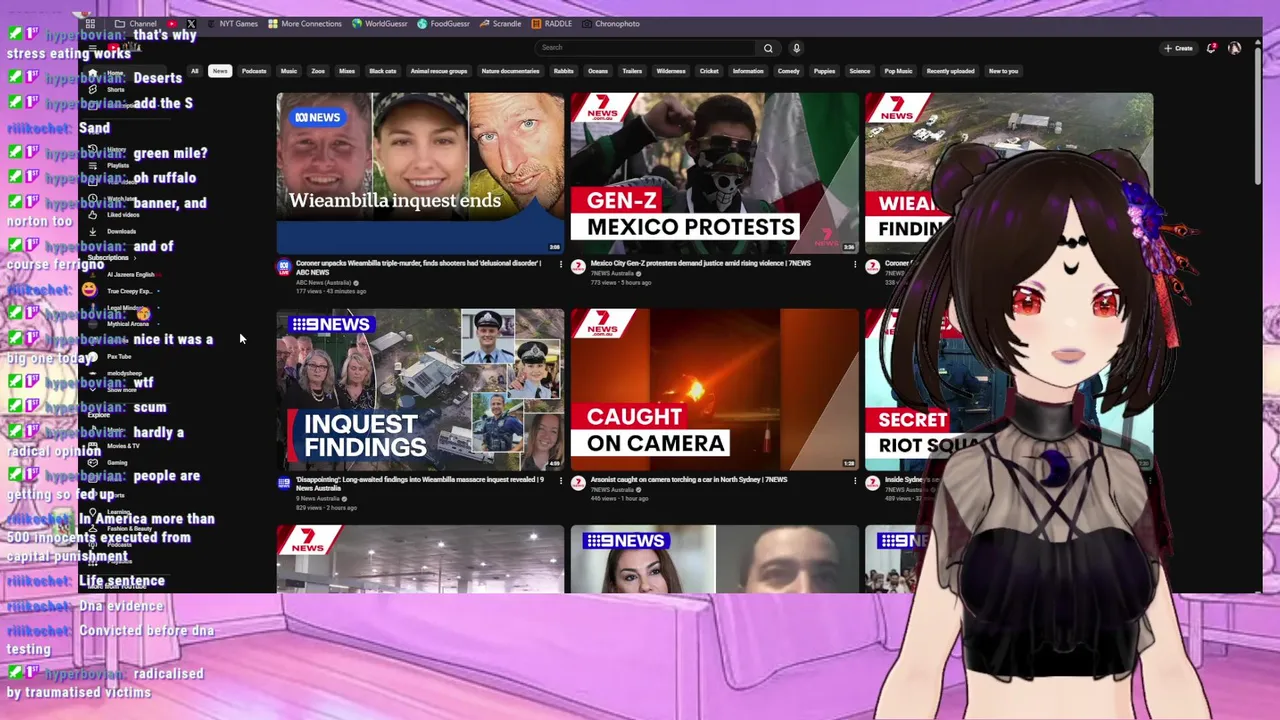Select the Nature documentaries chip
1280x720 pixels.
(x=510, y=71)
